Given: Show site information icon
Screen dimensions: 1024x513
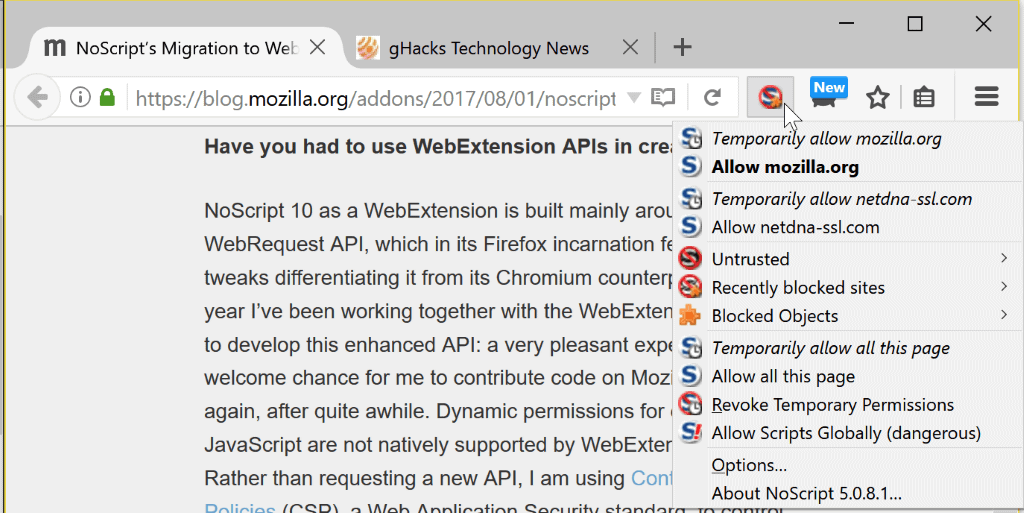Looking at the screenshot, I should click(x=80, y=98).
